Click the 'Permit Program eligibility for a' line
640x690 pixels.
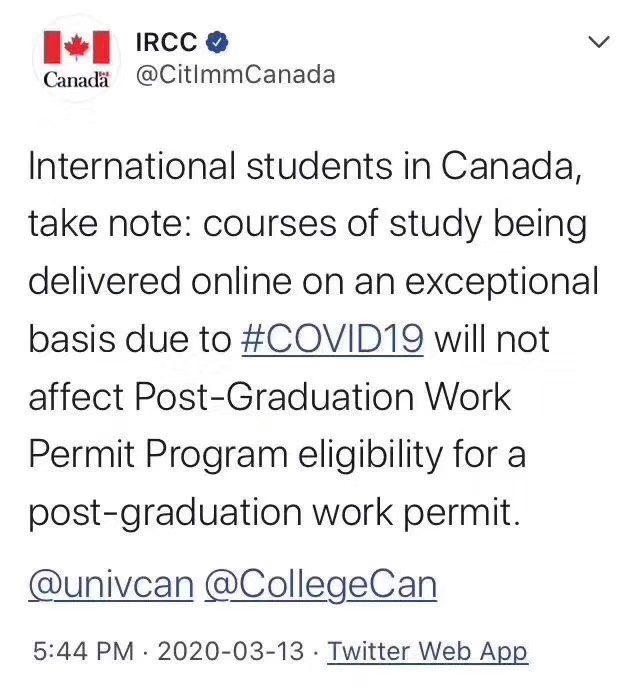[x=278, y=455]
